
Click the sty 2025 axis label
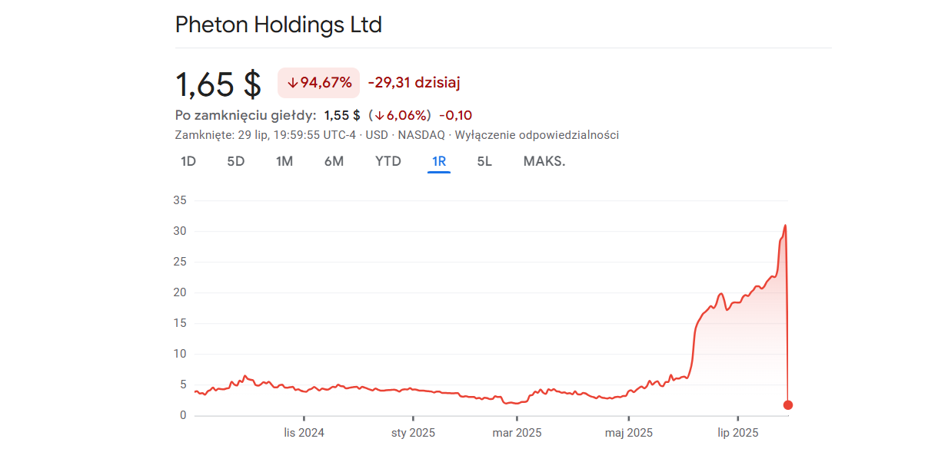[x=414, y=433]
